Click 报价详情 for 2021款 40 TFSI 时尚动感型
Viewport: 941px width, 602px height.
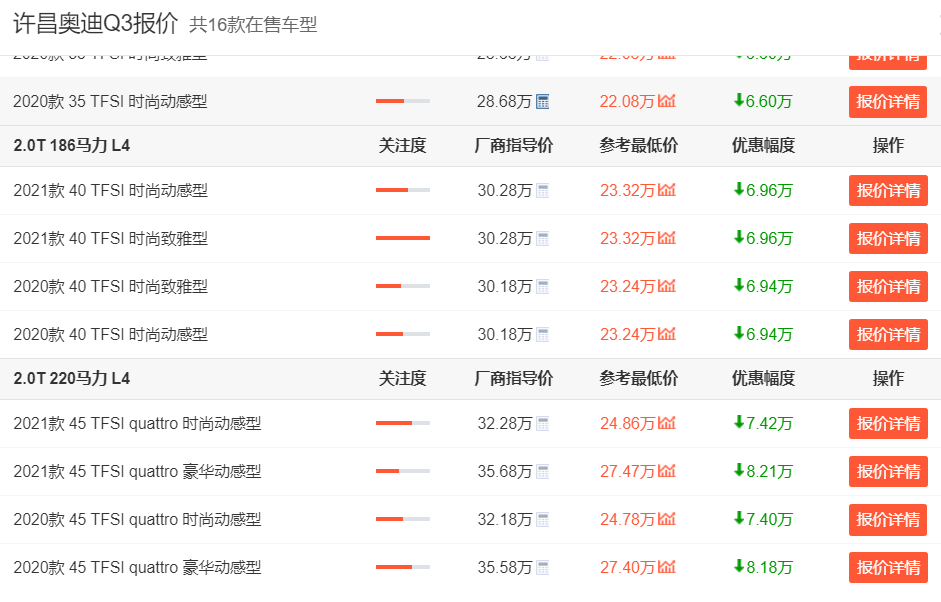coord(888,191)
